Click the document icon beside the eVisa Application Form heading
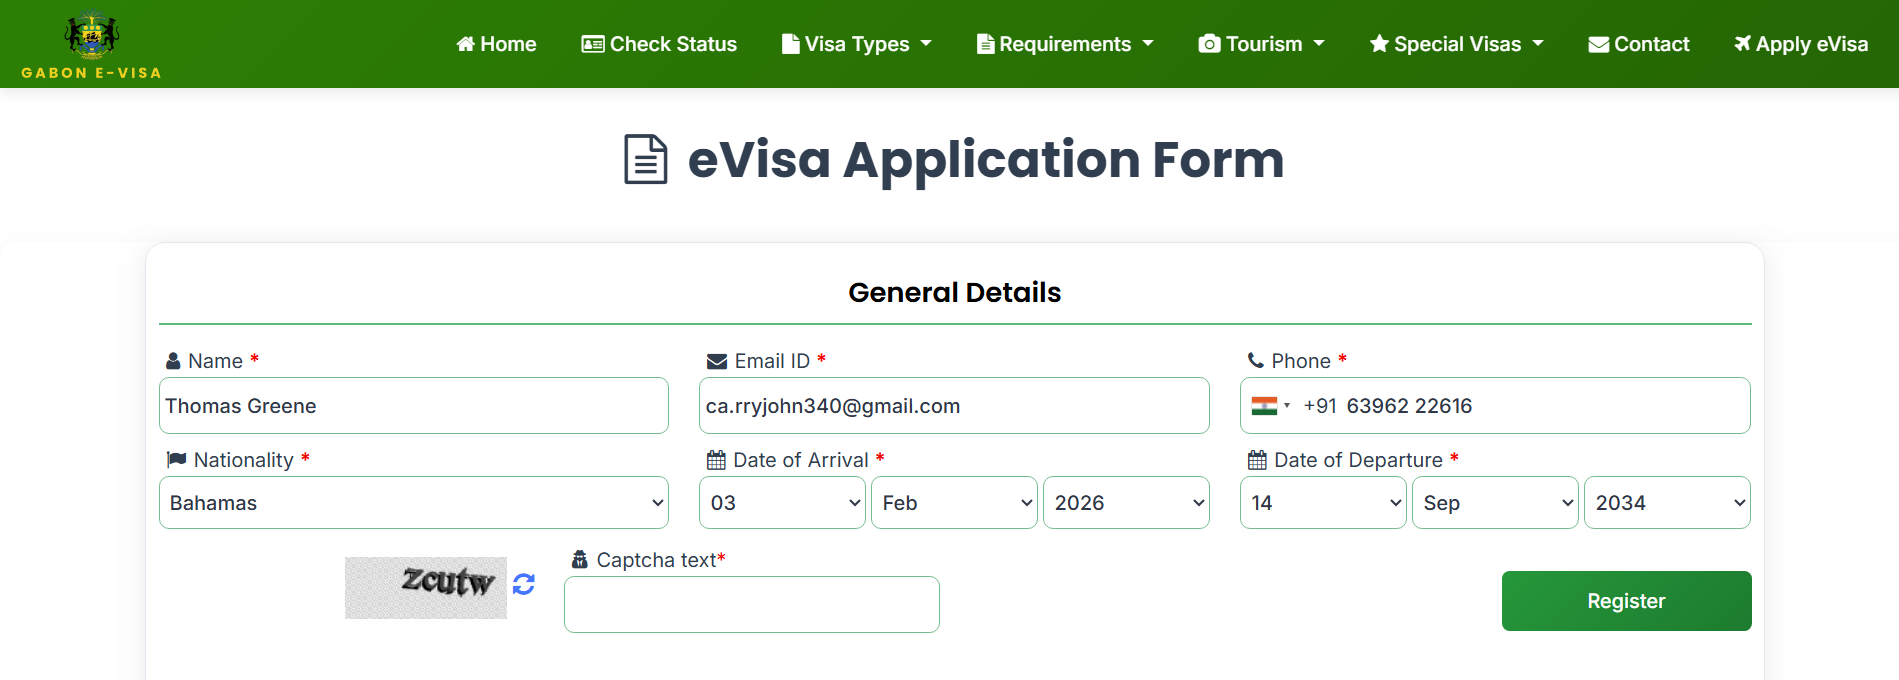Image resolution: width=1899 pixels, height=680 pixels. 646,160
